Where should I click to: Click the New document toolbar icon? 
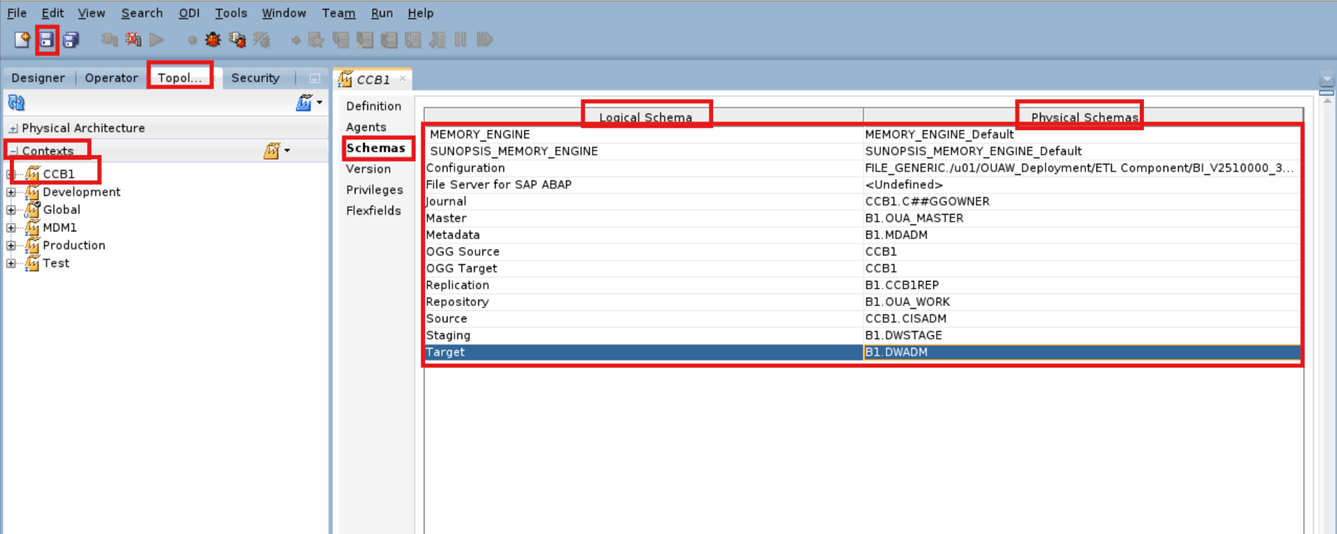(22, 40)
